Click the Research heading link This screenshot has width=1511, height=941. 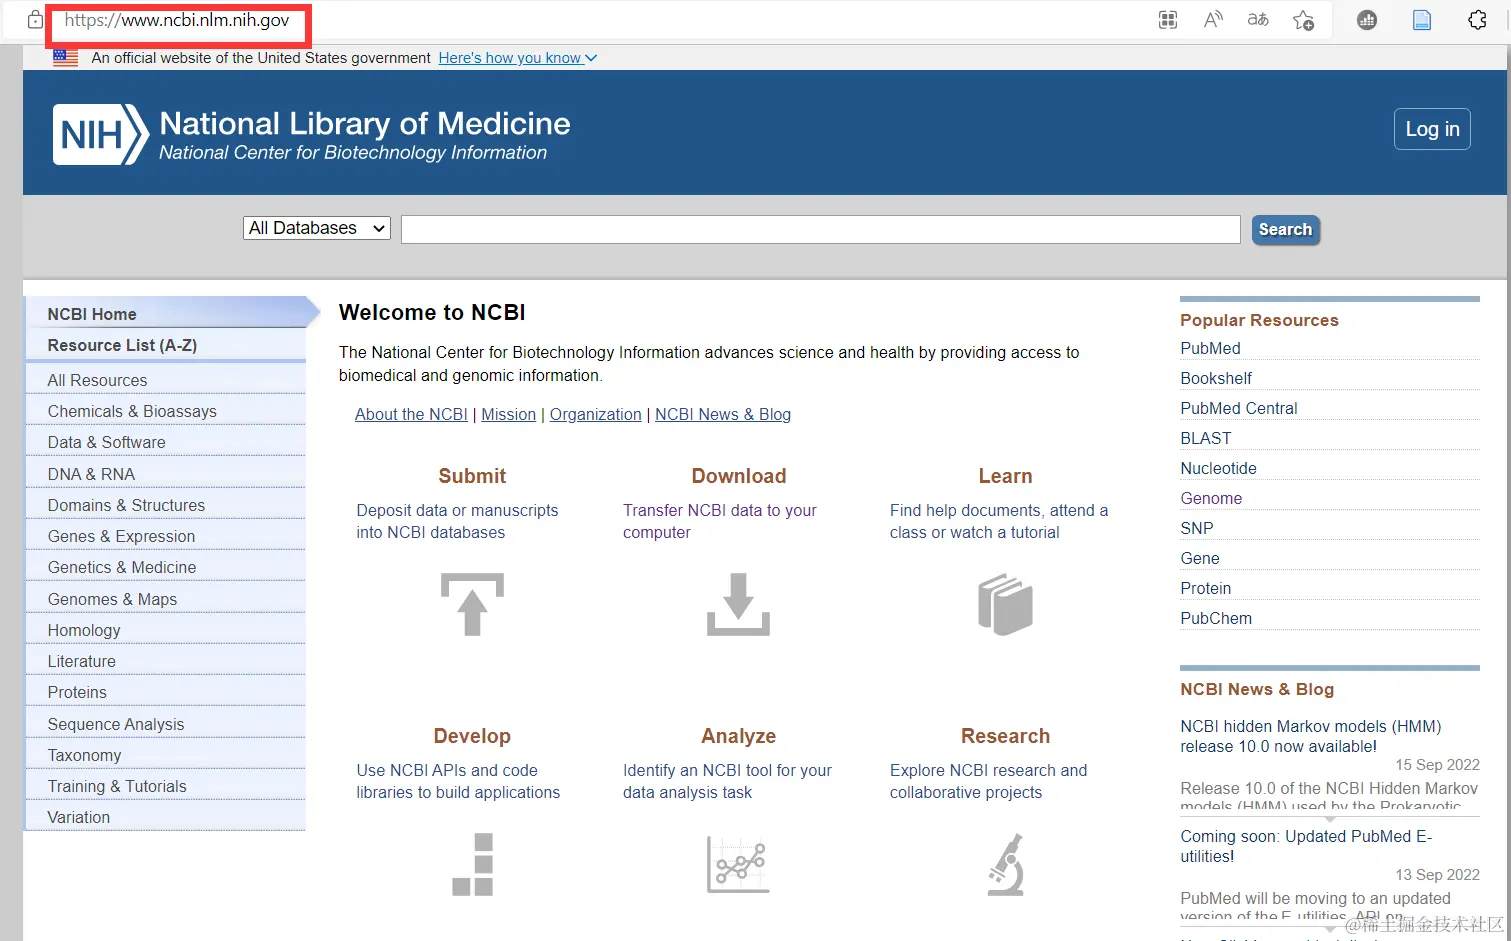tap(1005, 736)
